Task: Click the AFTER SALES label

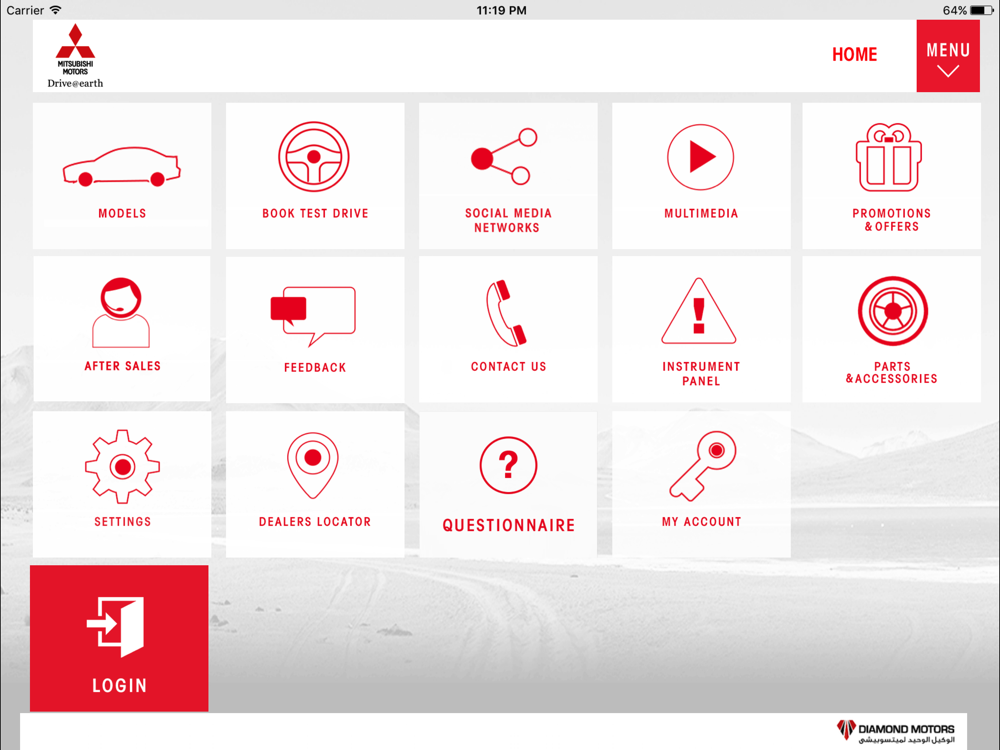Action: 122,366
